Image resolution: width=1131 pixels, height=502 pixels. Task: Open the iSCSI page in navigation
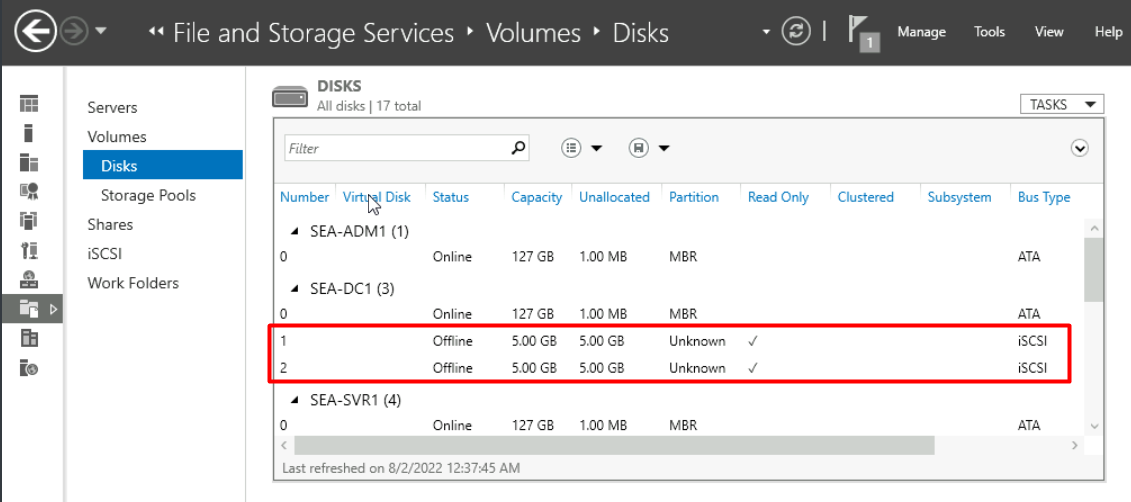pyautogui.click(x=107, y=254)
